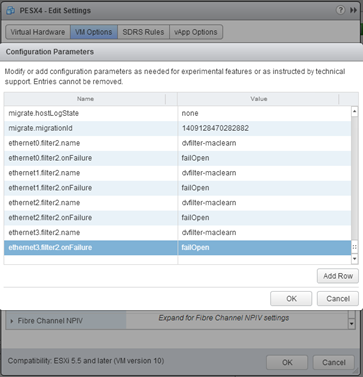The height and width of the screenshot is (377, 363).
Task: Expand the Fibre Channel NPIV section
Action: [12, 321]
